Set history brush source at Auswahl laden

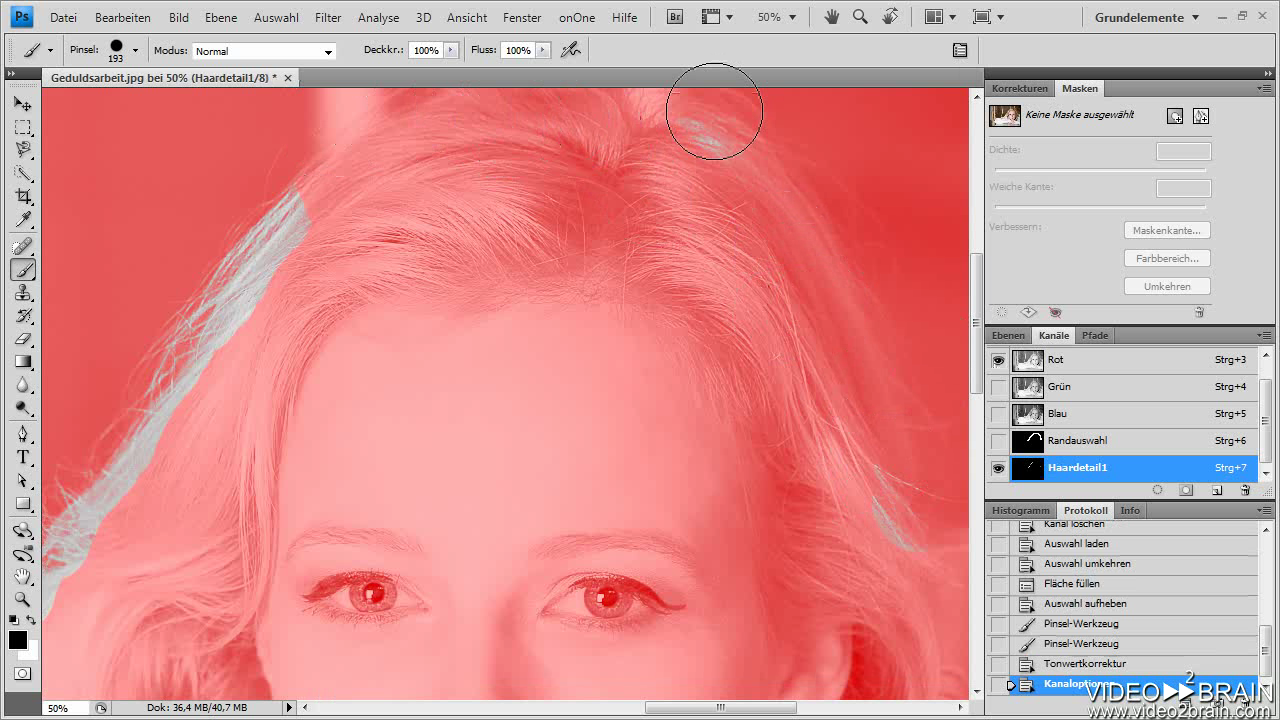tap(998, 544)
